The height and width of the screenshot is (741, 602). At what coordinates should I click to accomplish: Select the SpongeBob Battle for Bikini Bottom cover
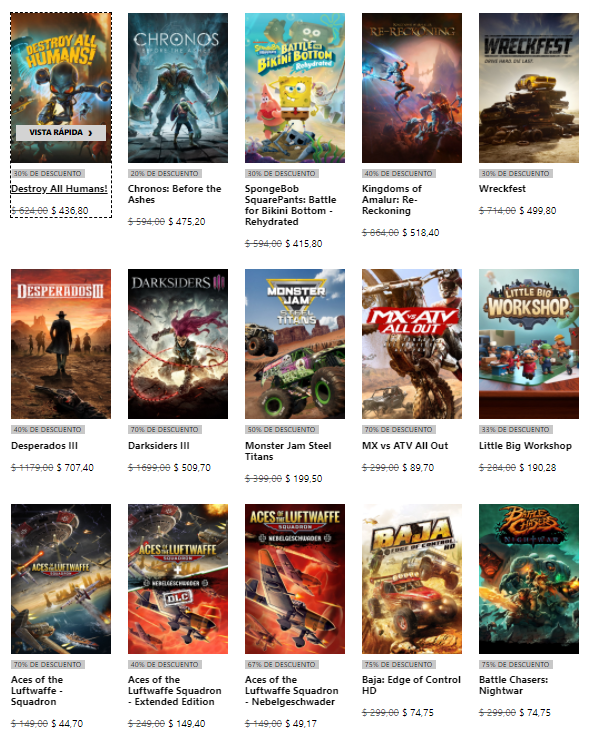(295, 88)
